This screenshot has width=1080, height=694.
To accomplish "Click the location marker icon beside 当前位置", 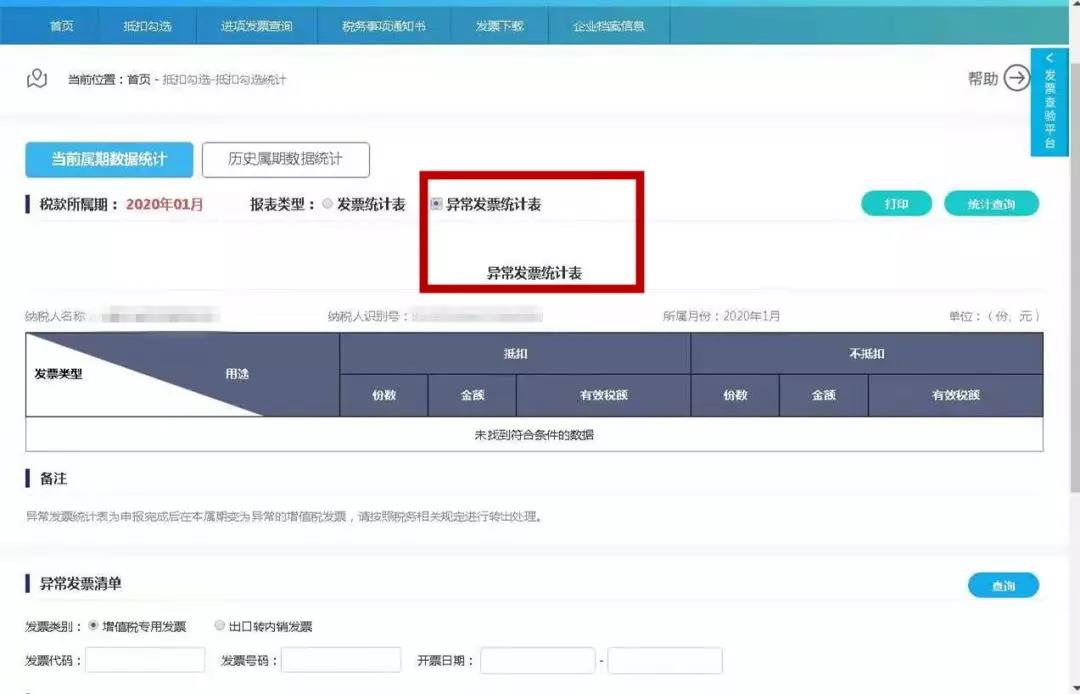I will [x=36, y=78].
